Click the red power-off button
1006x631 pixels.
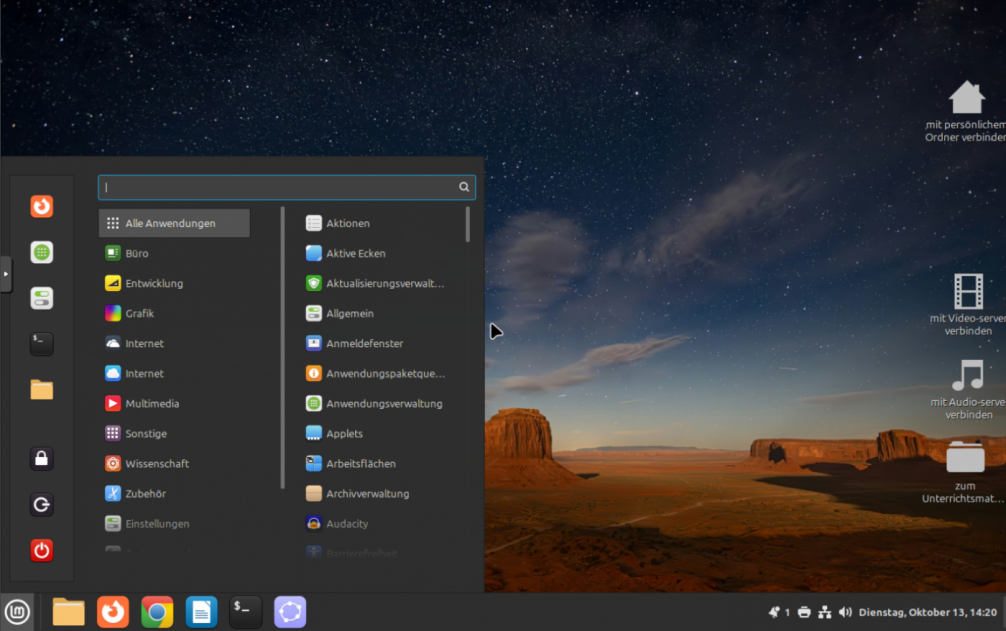tap(42, 550)
